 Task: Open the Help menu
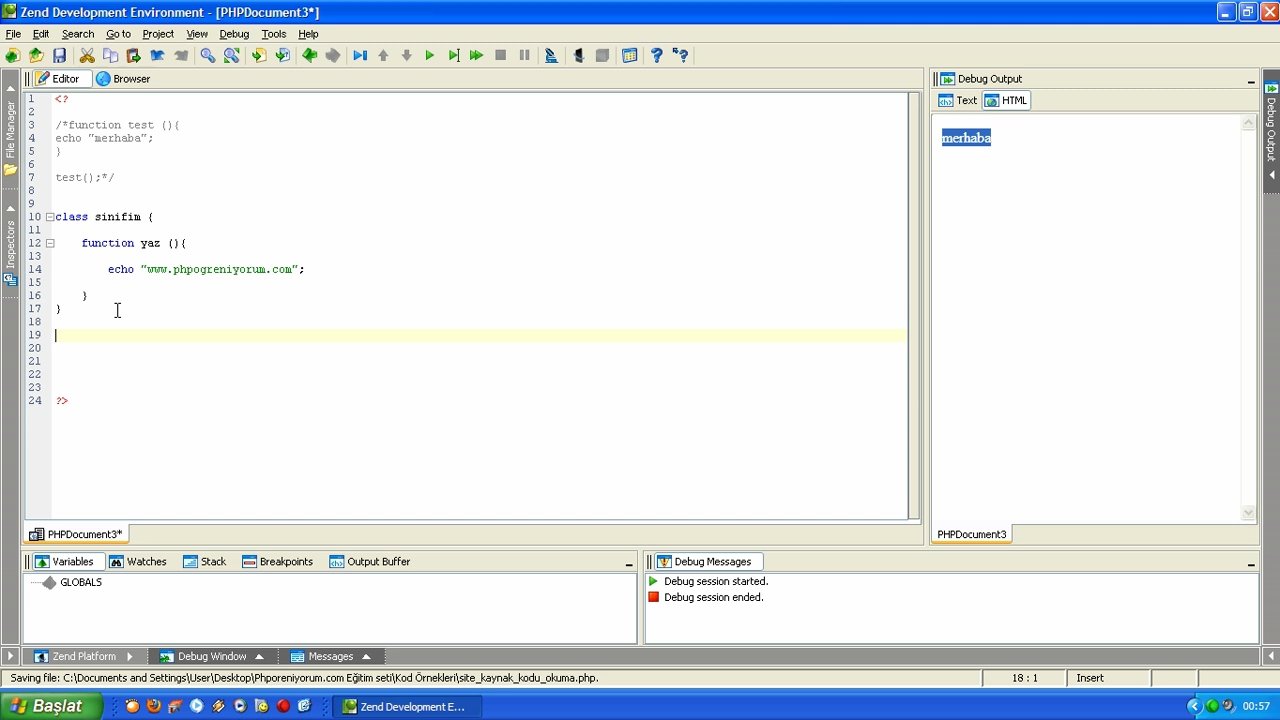click(308, 34)
